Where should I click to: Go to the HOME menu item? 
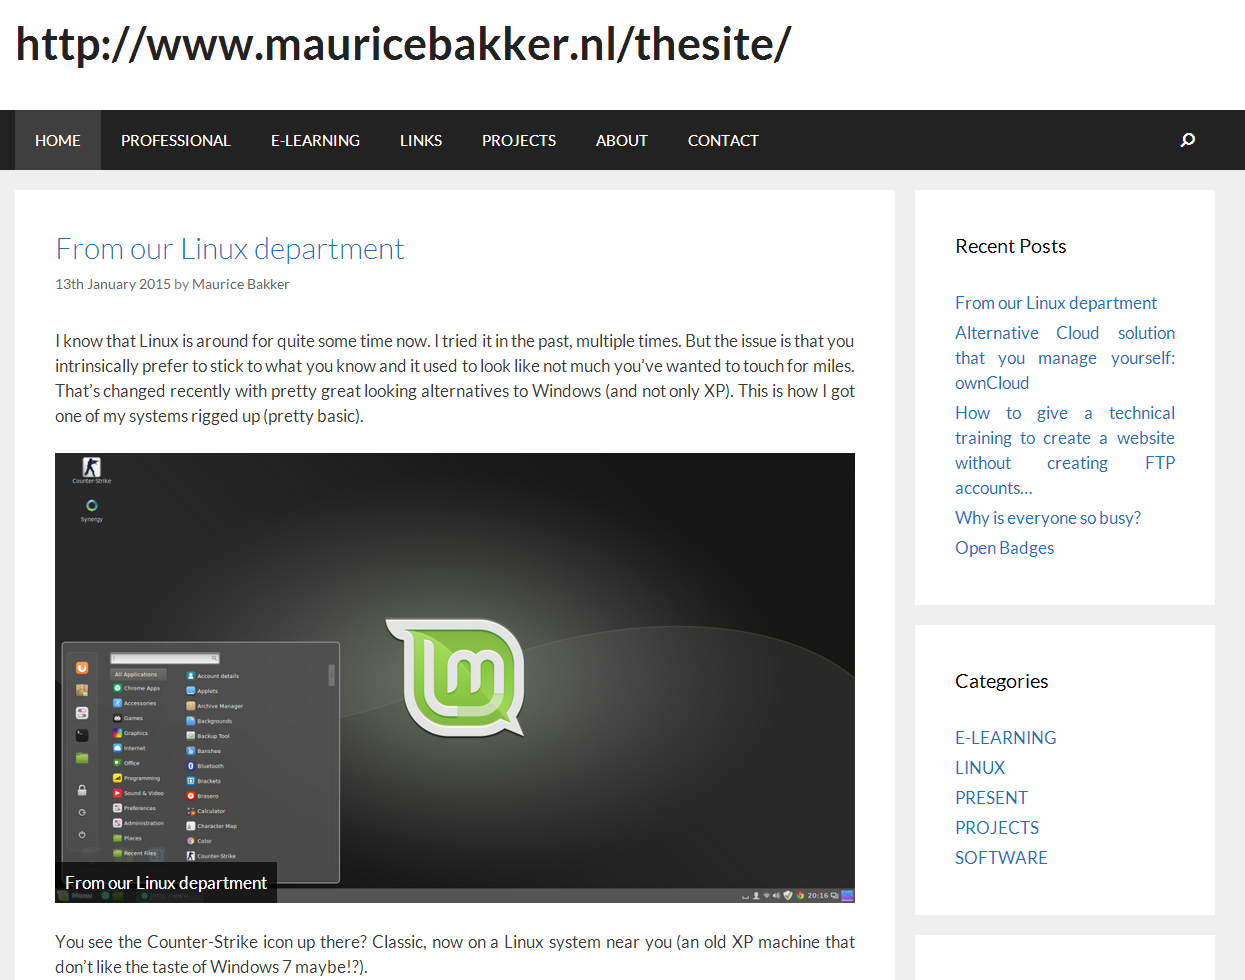pyautogui.click(x=58, y=140)
